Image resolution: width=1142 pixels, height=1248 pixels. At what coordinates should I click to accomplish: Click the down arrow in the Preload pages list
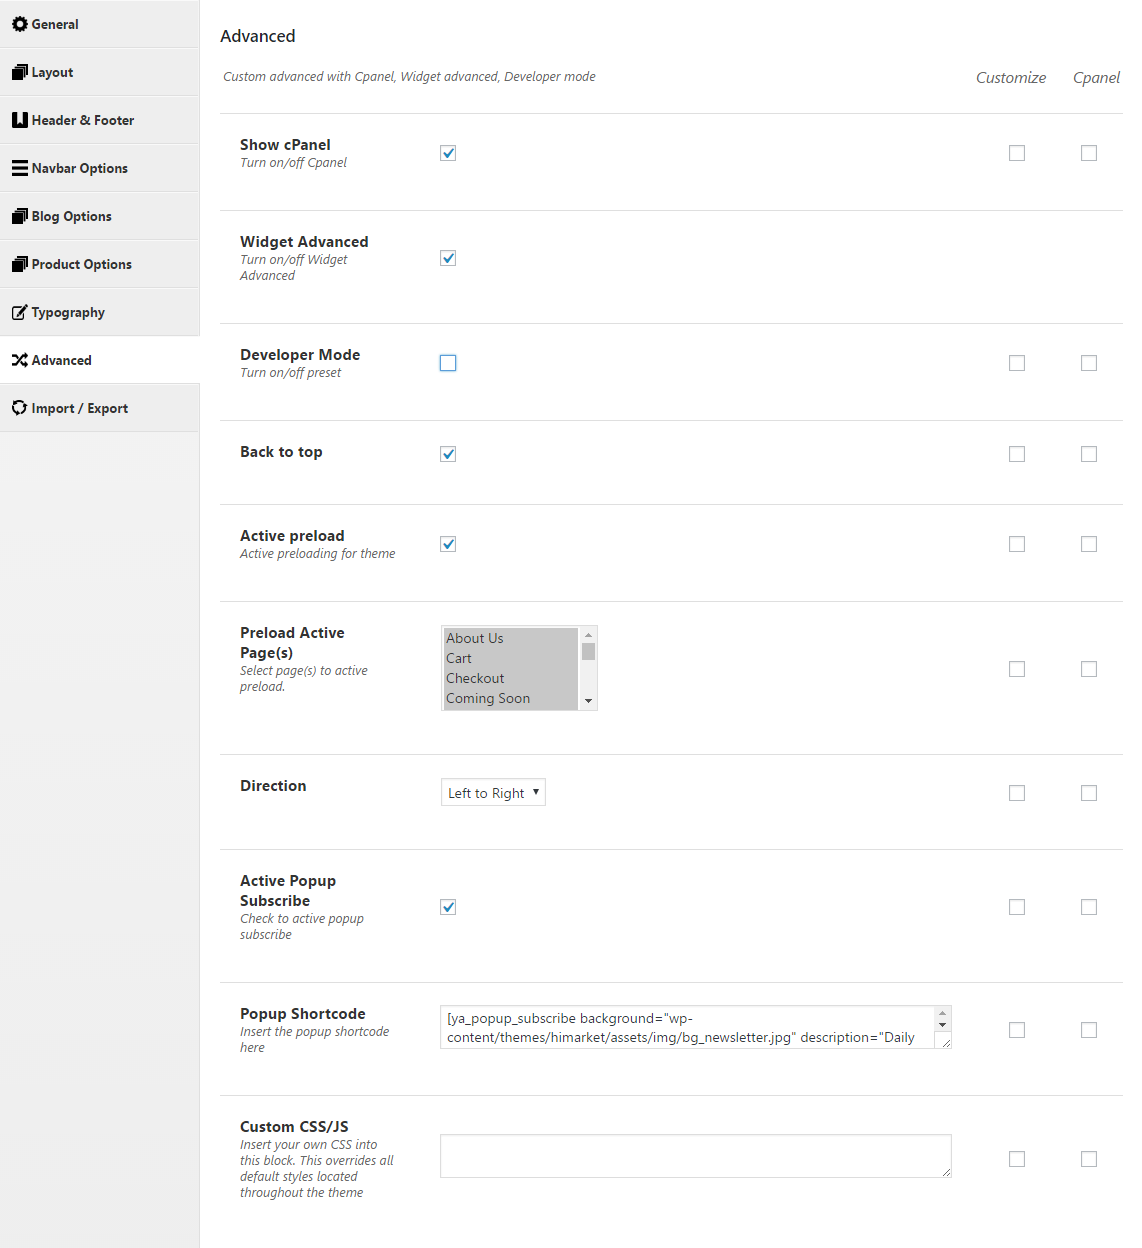[x=588, y=701]
